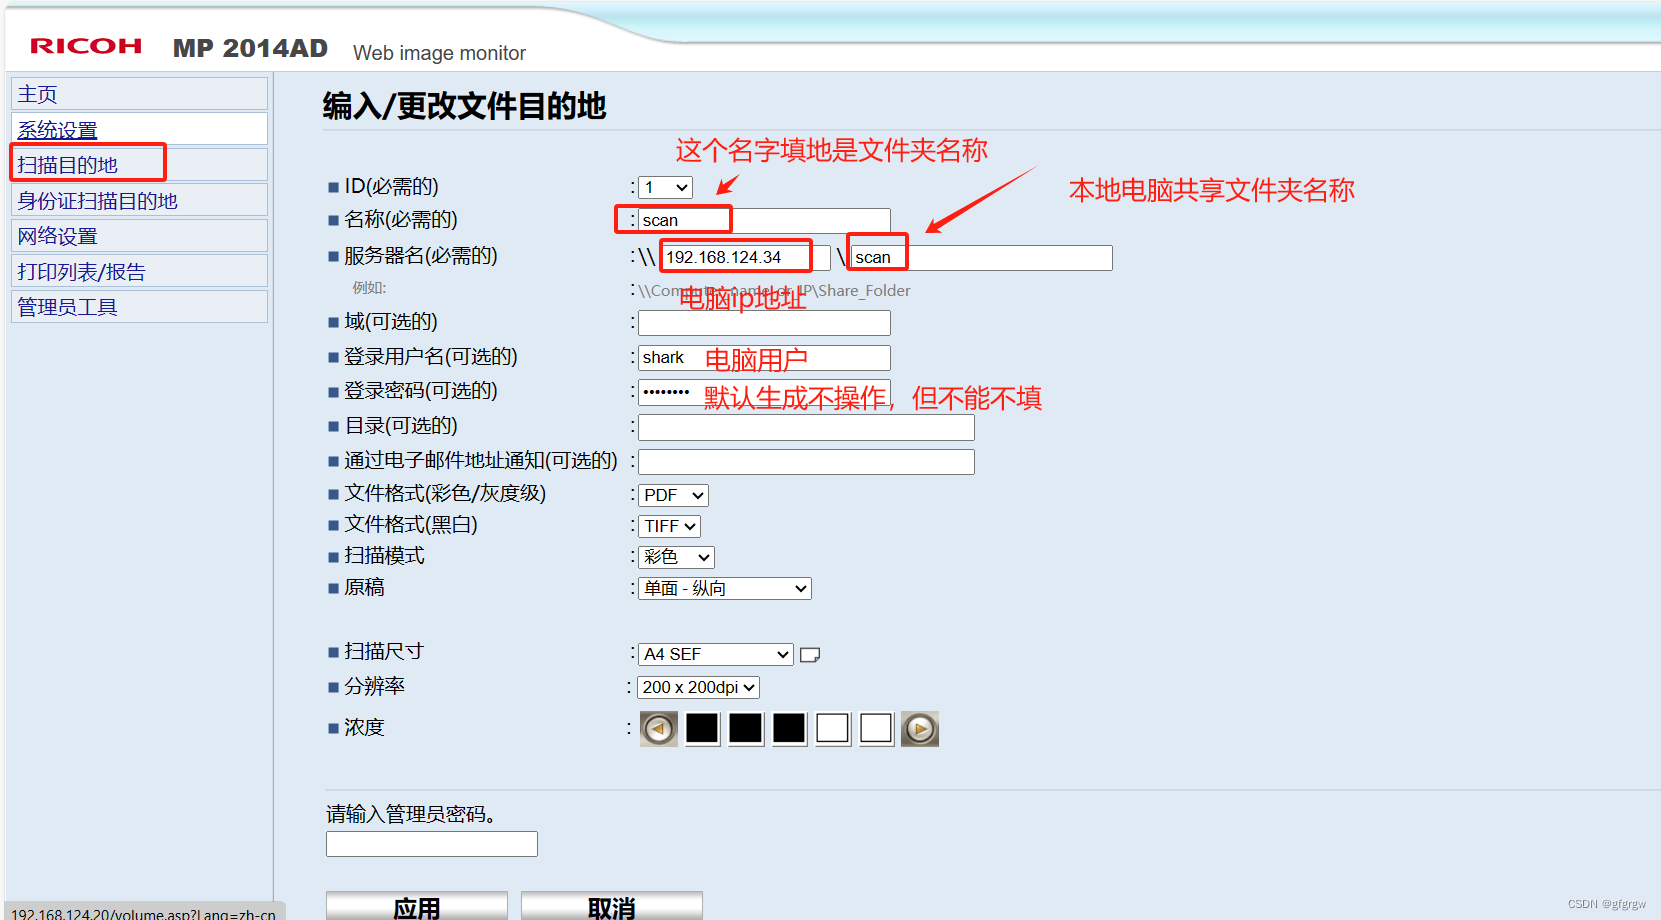
Task: Click the shared folder name field
Action: [x=981, y=257]
